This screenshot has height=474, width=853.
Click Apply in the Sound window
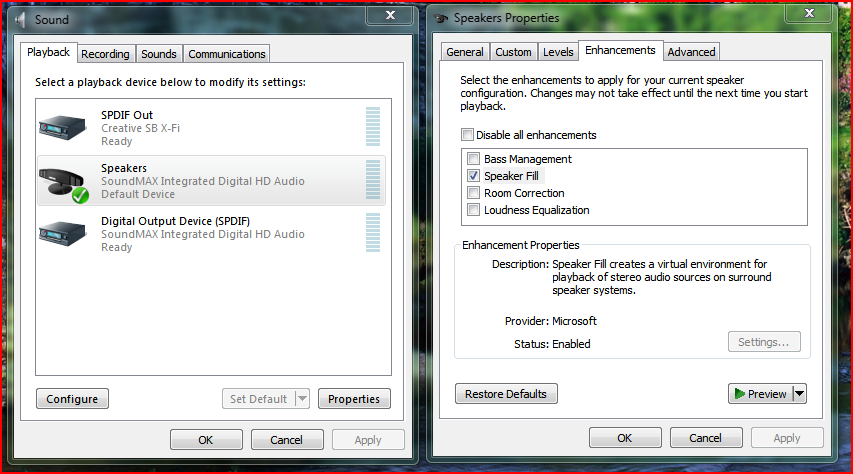(x=368, y=440)
